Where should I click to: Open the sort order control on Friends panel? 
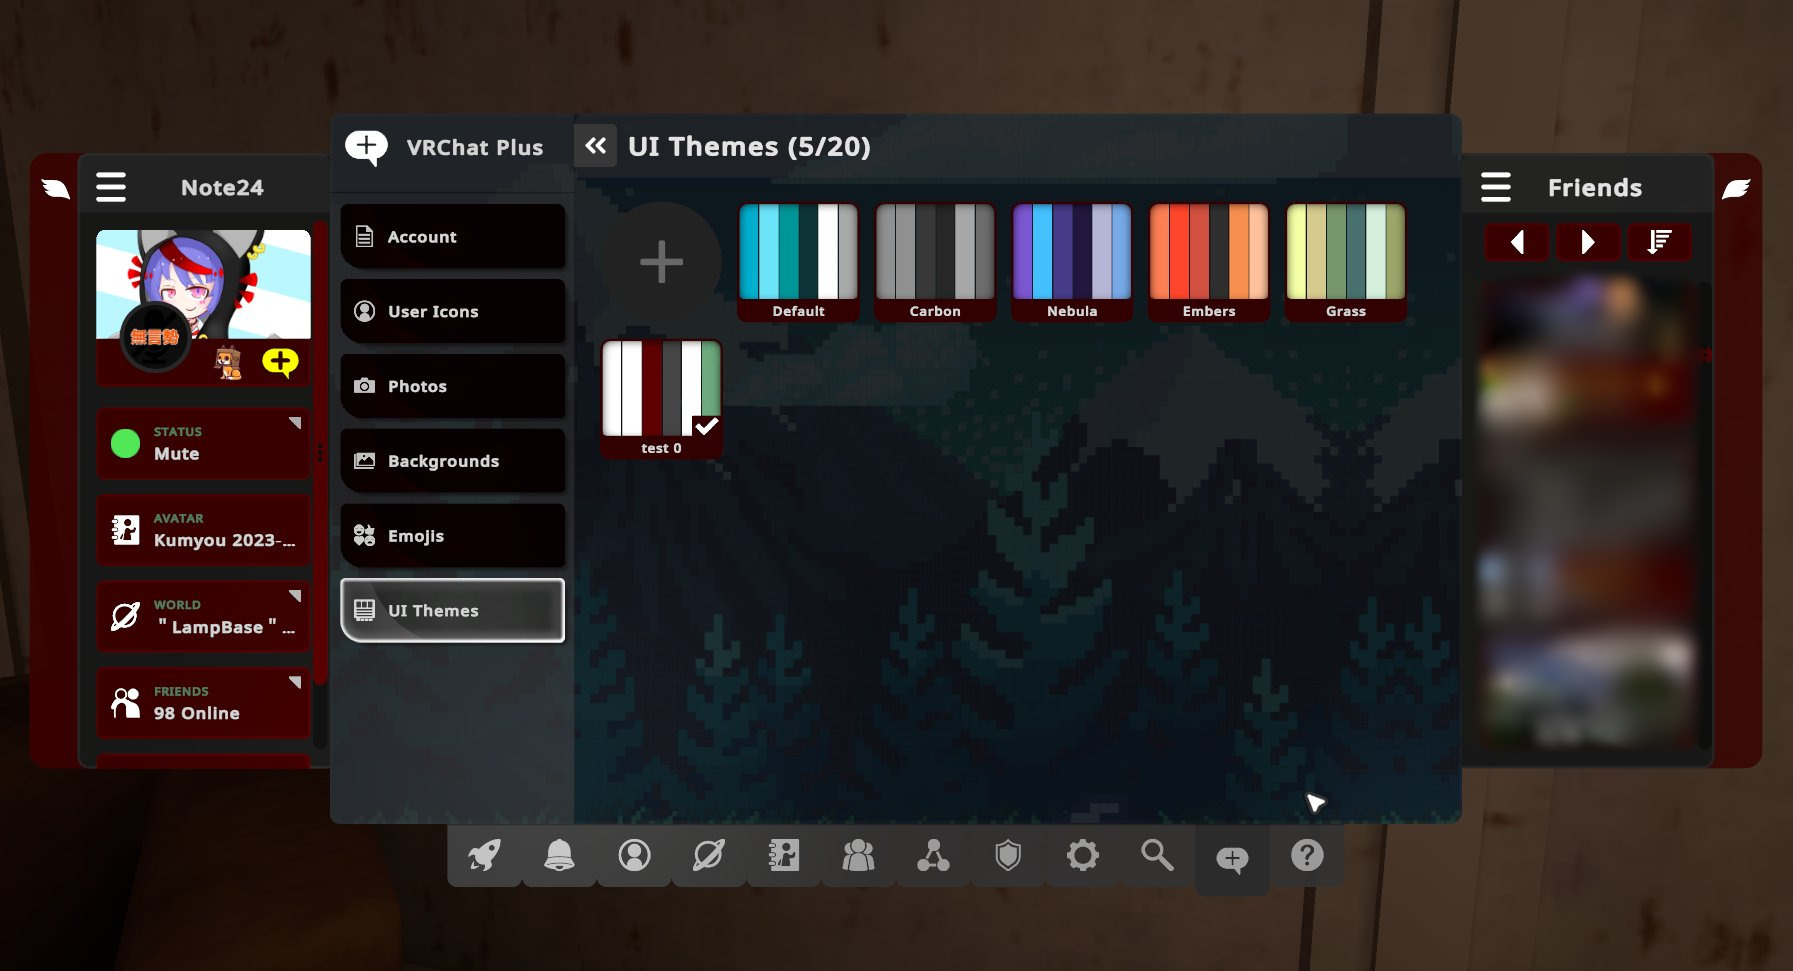coord(1660,241)
